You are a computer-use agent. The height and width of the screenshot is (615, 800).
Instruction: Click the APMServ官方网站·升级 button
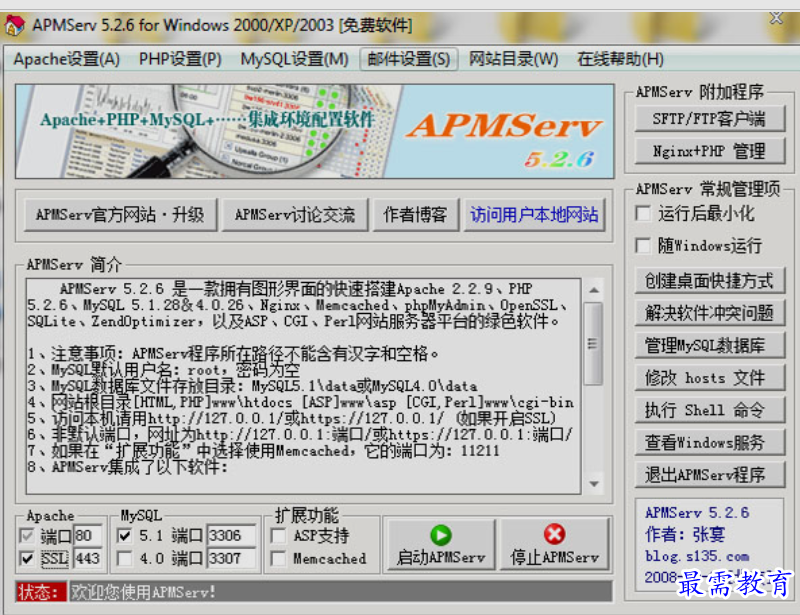120,214
